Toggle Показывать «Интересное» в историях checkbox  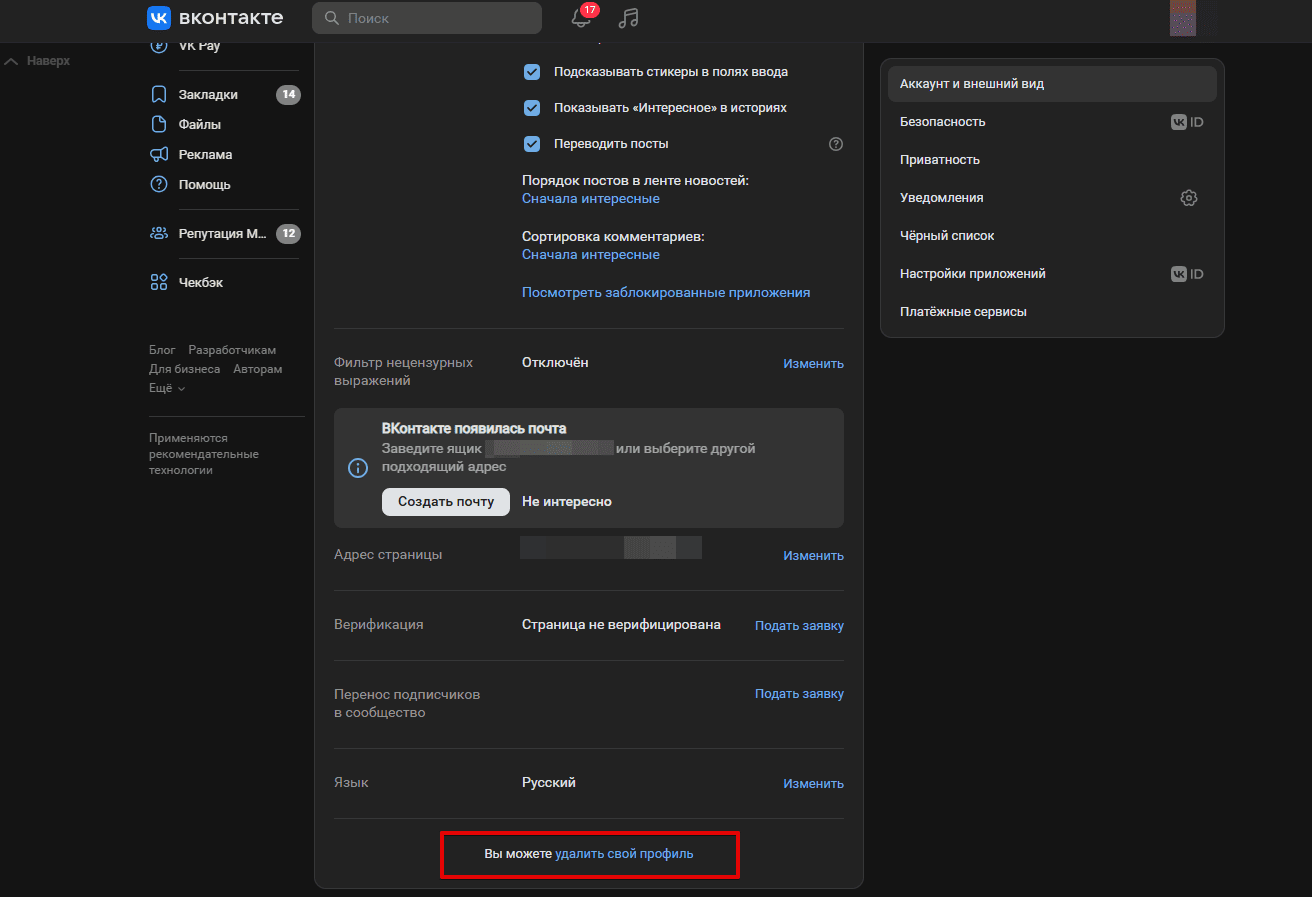click(532, 108)
